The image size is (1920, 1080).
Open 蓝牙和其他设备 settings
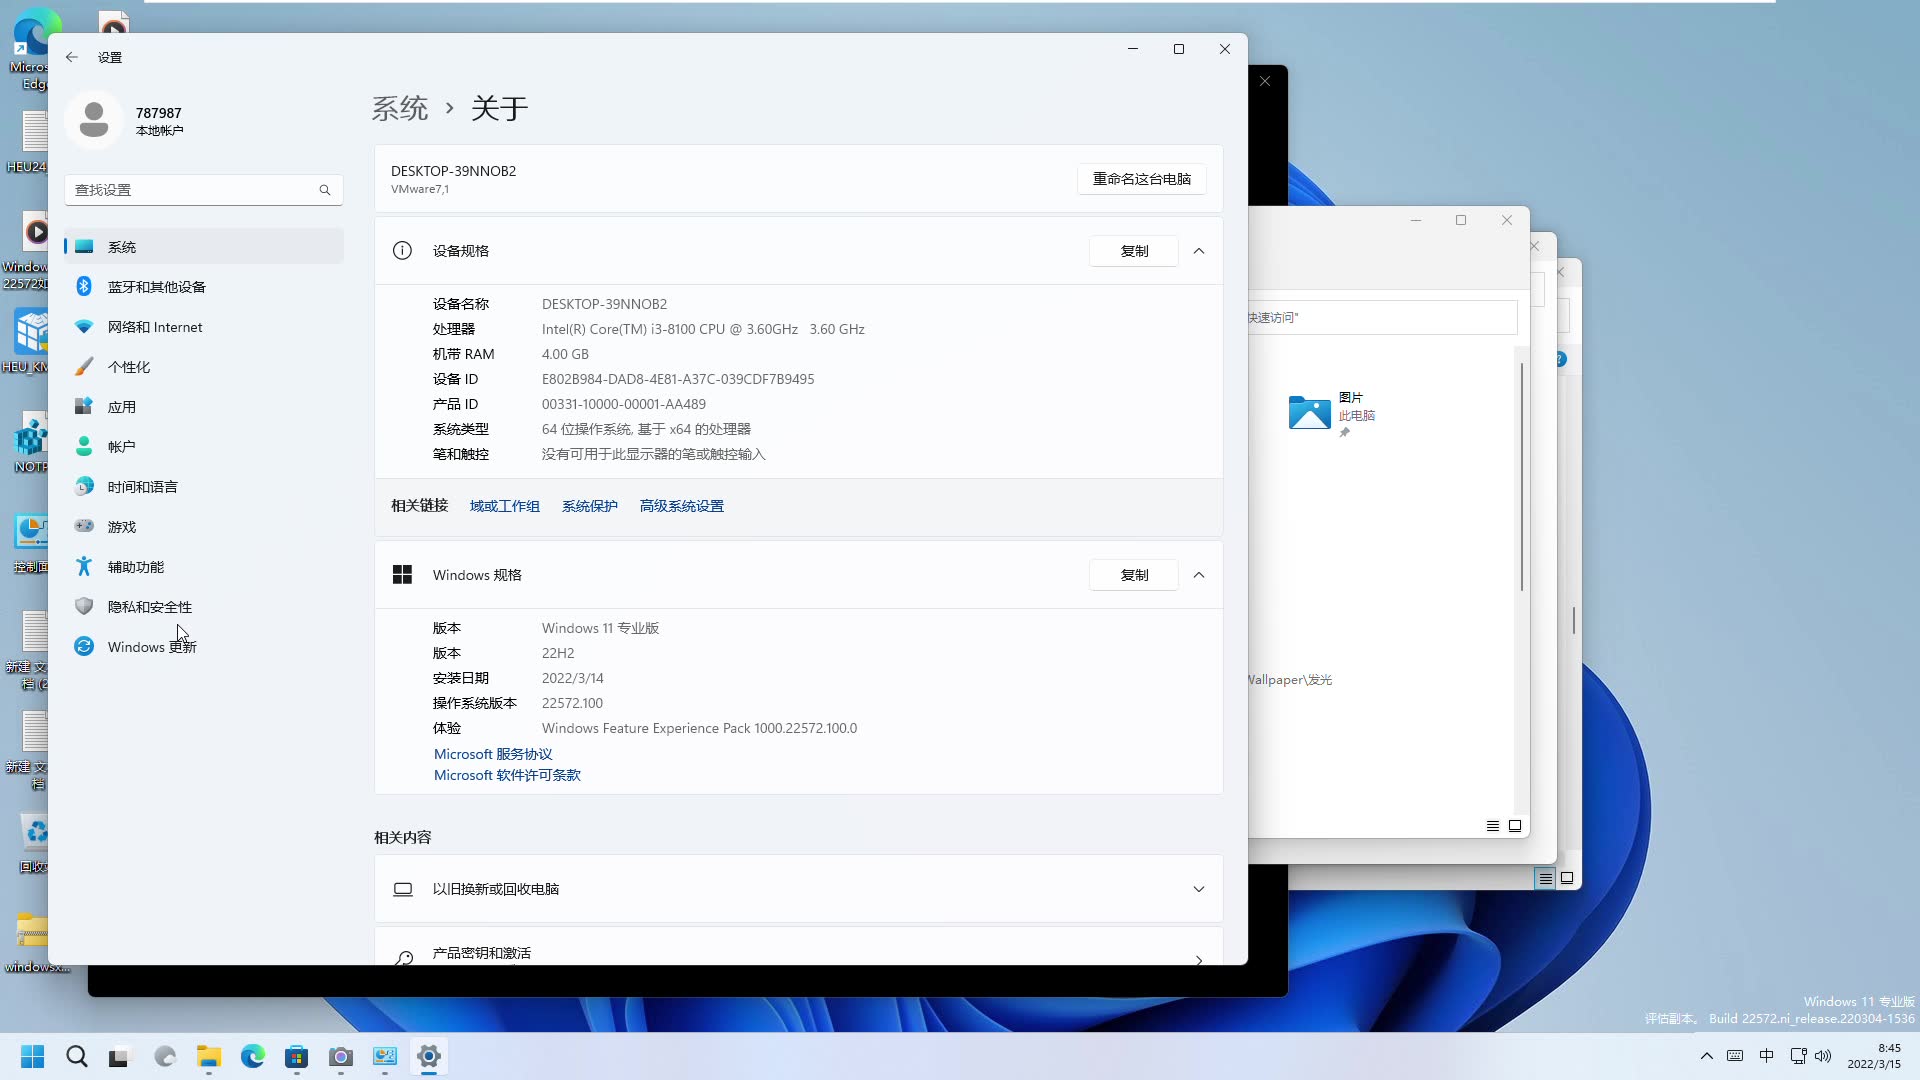coord(204,287)
